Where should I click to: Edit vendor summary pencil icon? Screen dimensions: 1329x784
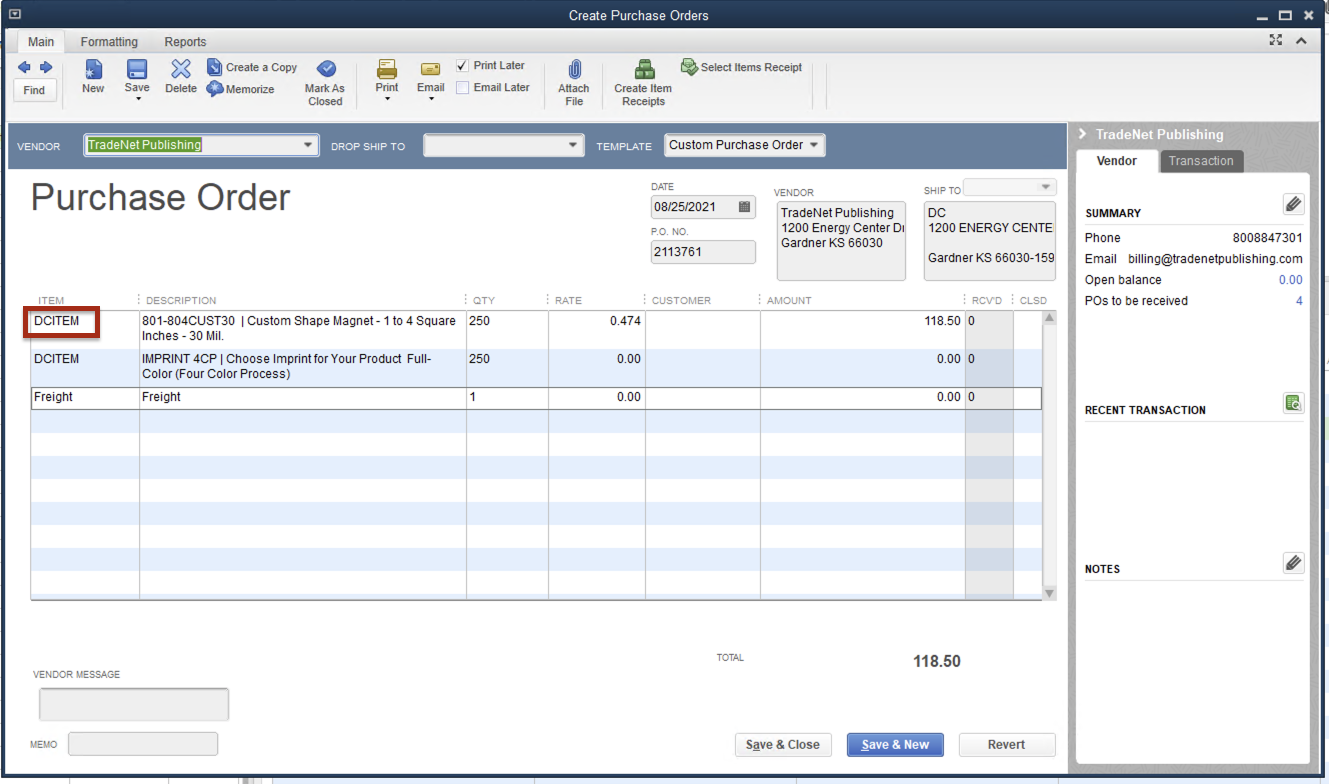(1294, 204)
